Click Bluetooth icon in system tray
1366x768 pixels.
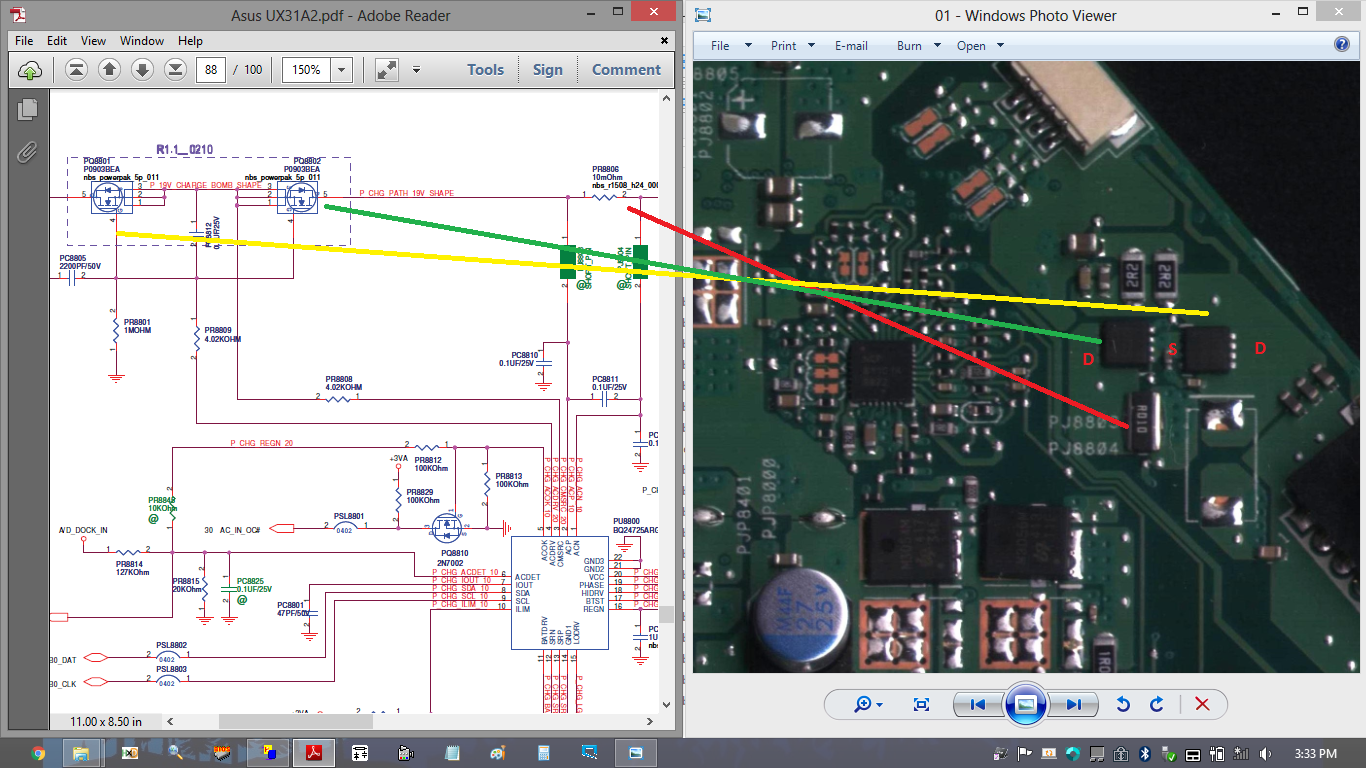tap(1146, 754)
